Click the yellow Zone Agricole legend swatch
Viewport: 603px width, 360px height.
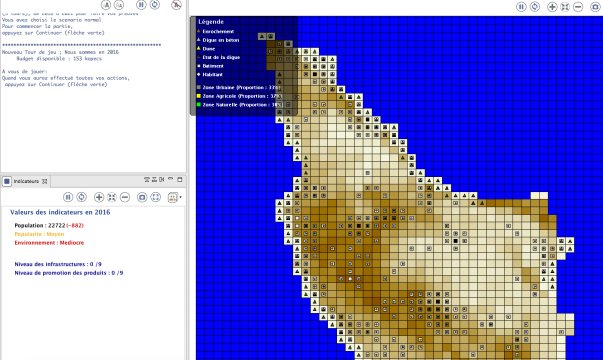199,96
